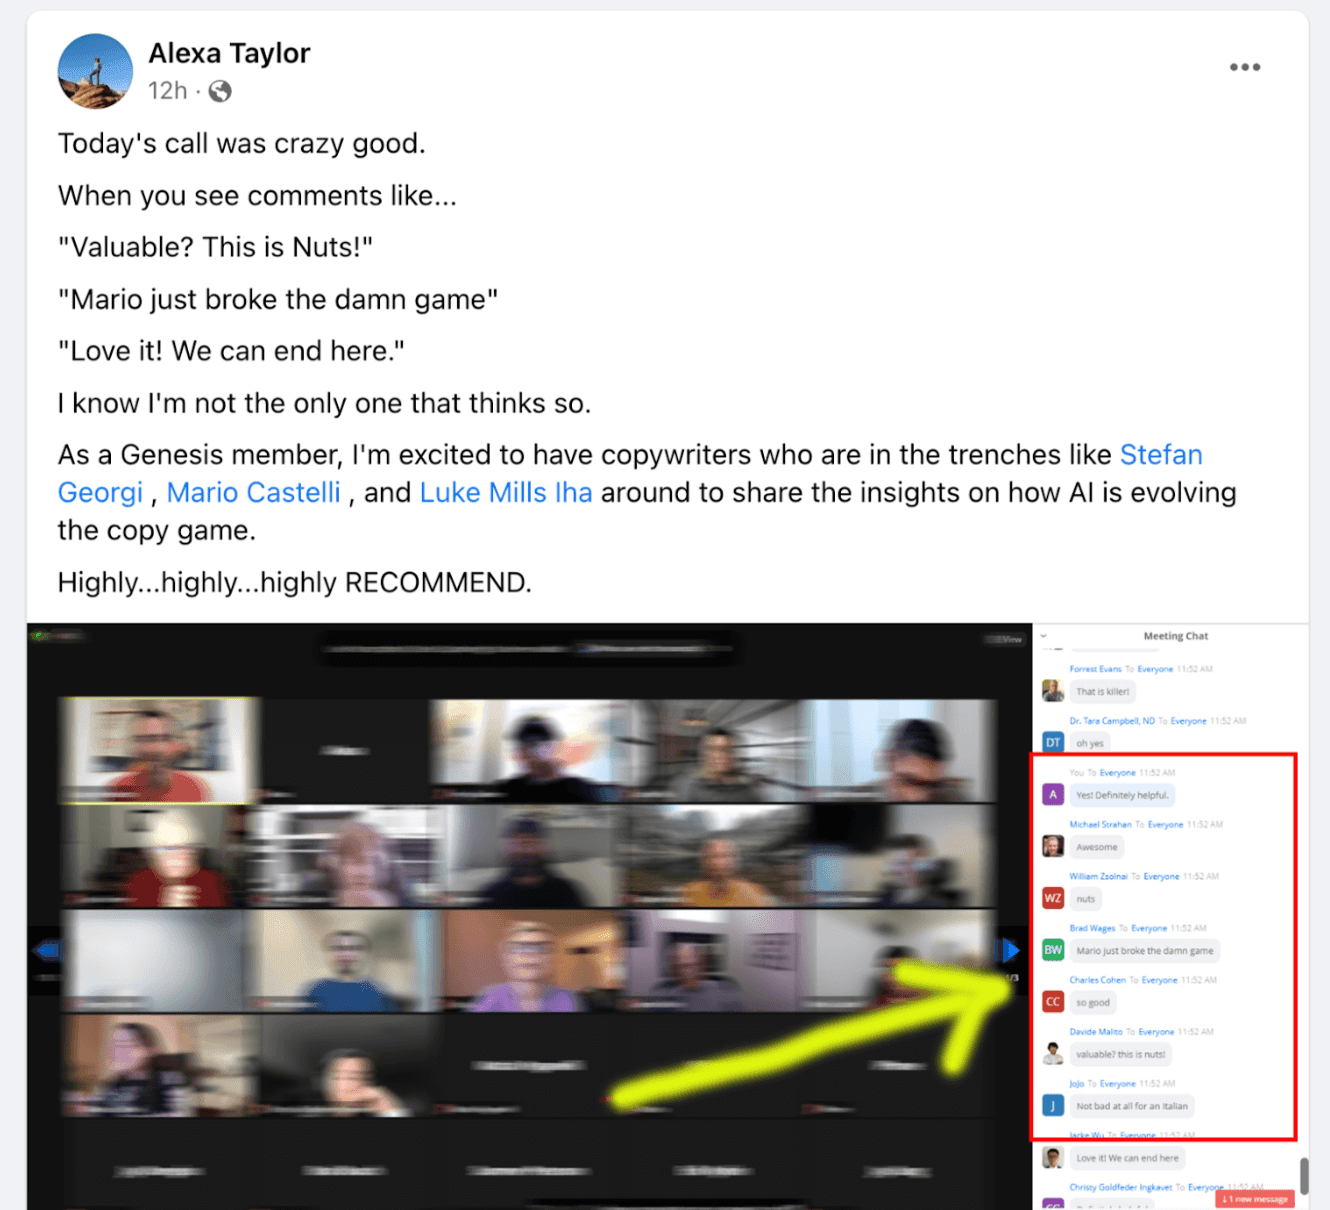Click the red CC avatar in chat
Viewport: 1330px width, 1210px height.
click(1052, 1001)
